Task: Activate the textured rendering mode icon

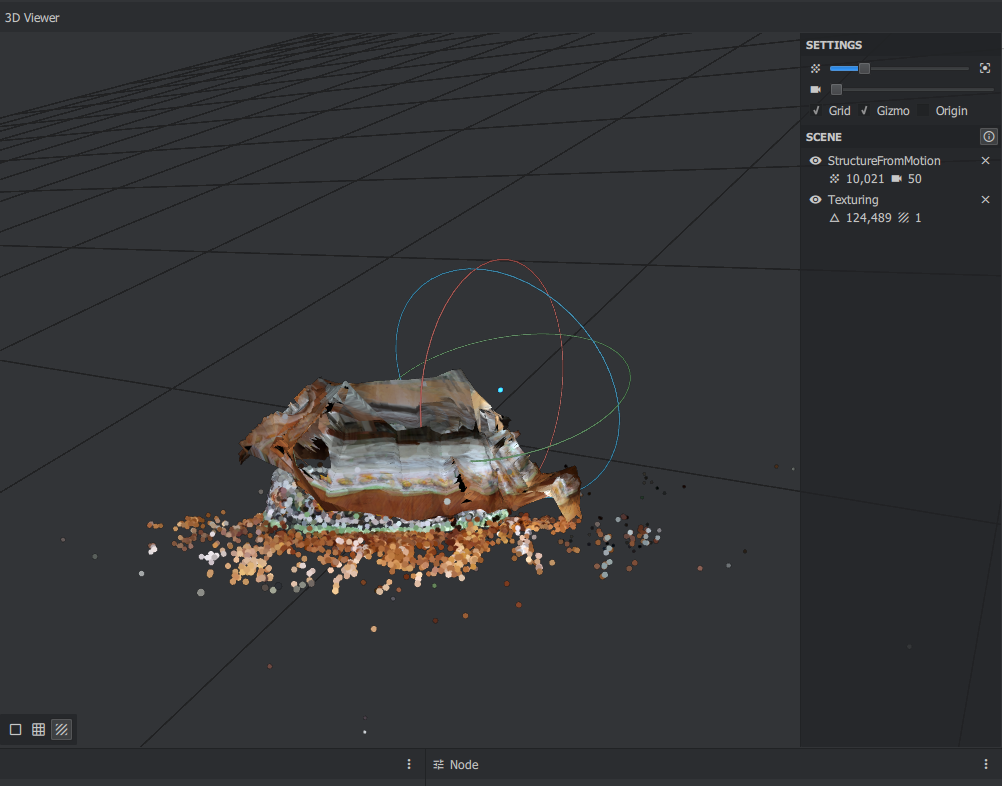Action: tap(62, 729)
